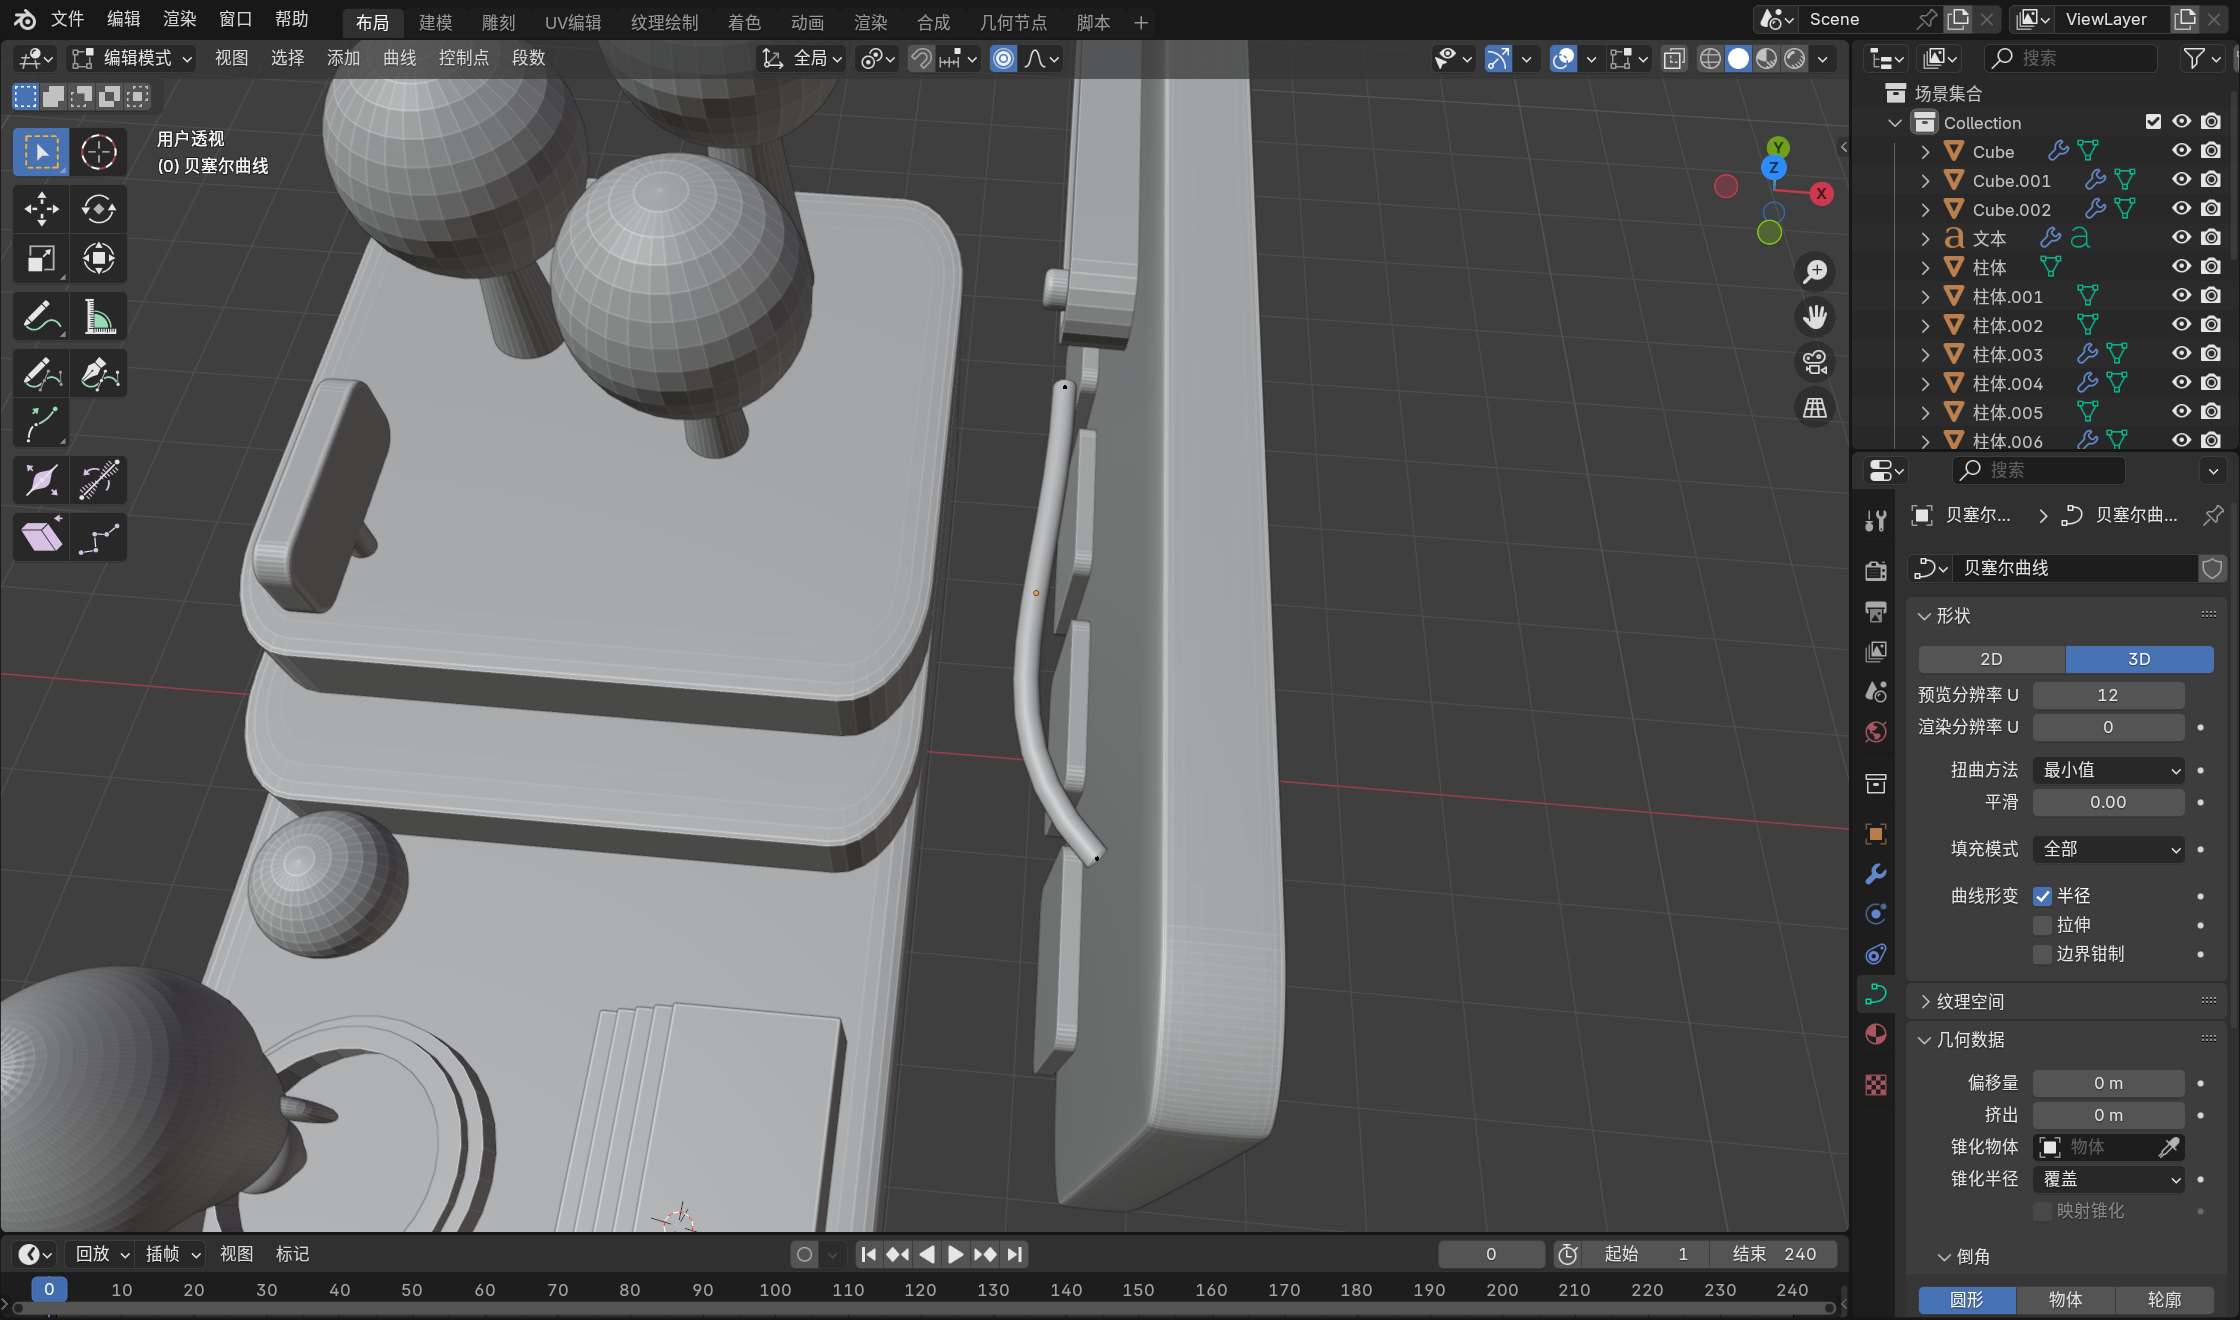The height and width of the screenshot is (1320, 2240).
Task: Expand the 纹理空间 panel
Action: pos(1970,1001)
